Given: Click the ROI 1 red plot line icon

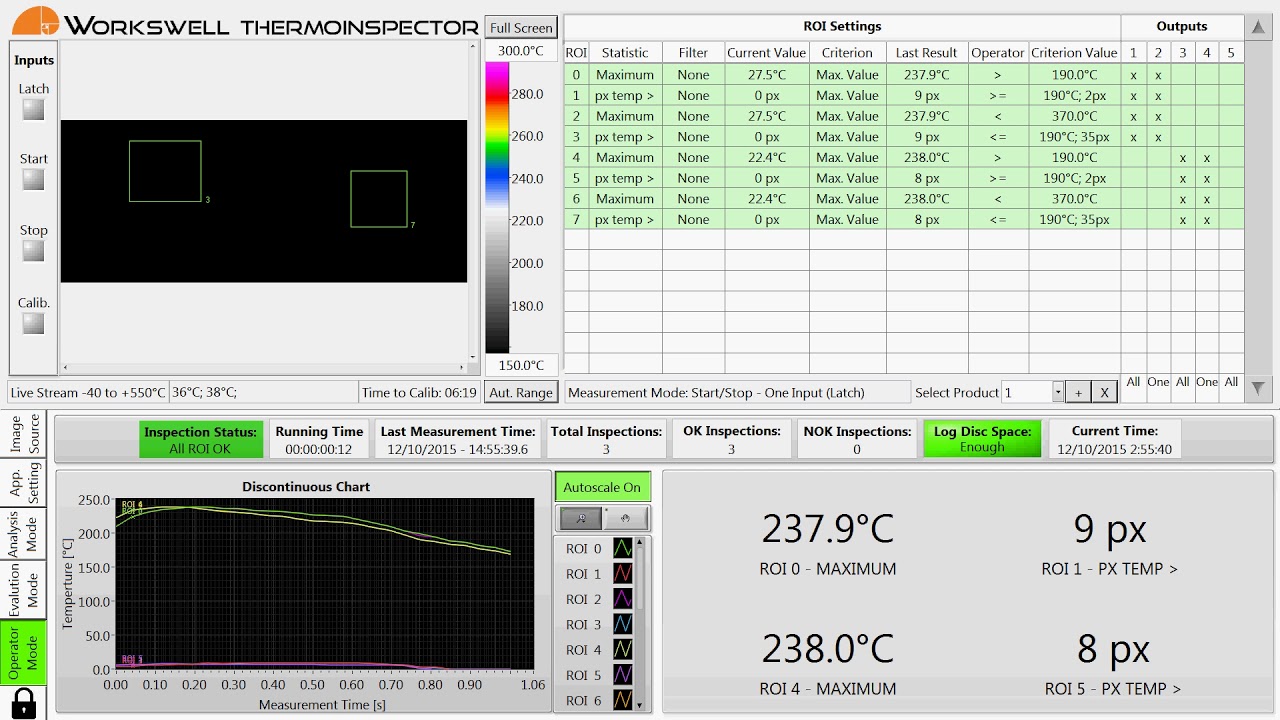Looking at the screenshot, I should point(622,574).
